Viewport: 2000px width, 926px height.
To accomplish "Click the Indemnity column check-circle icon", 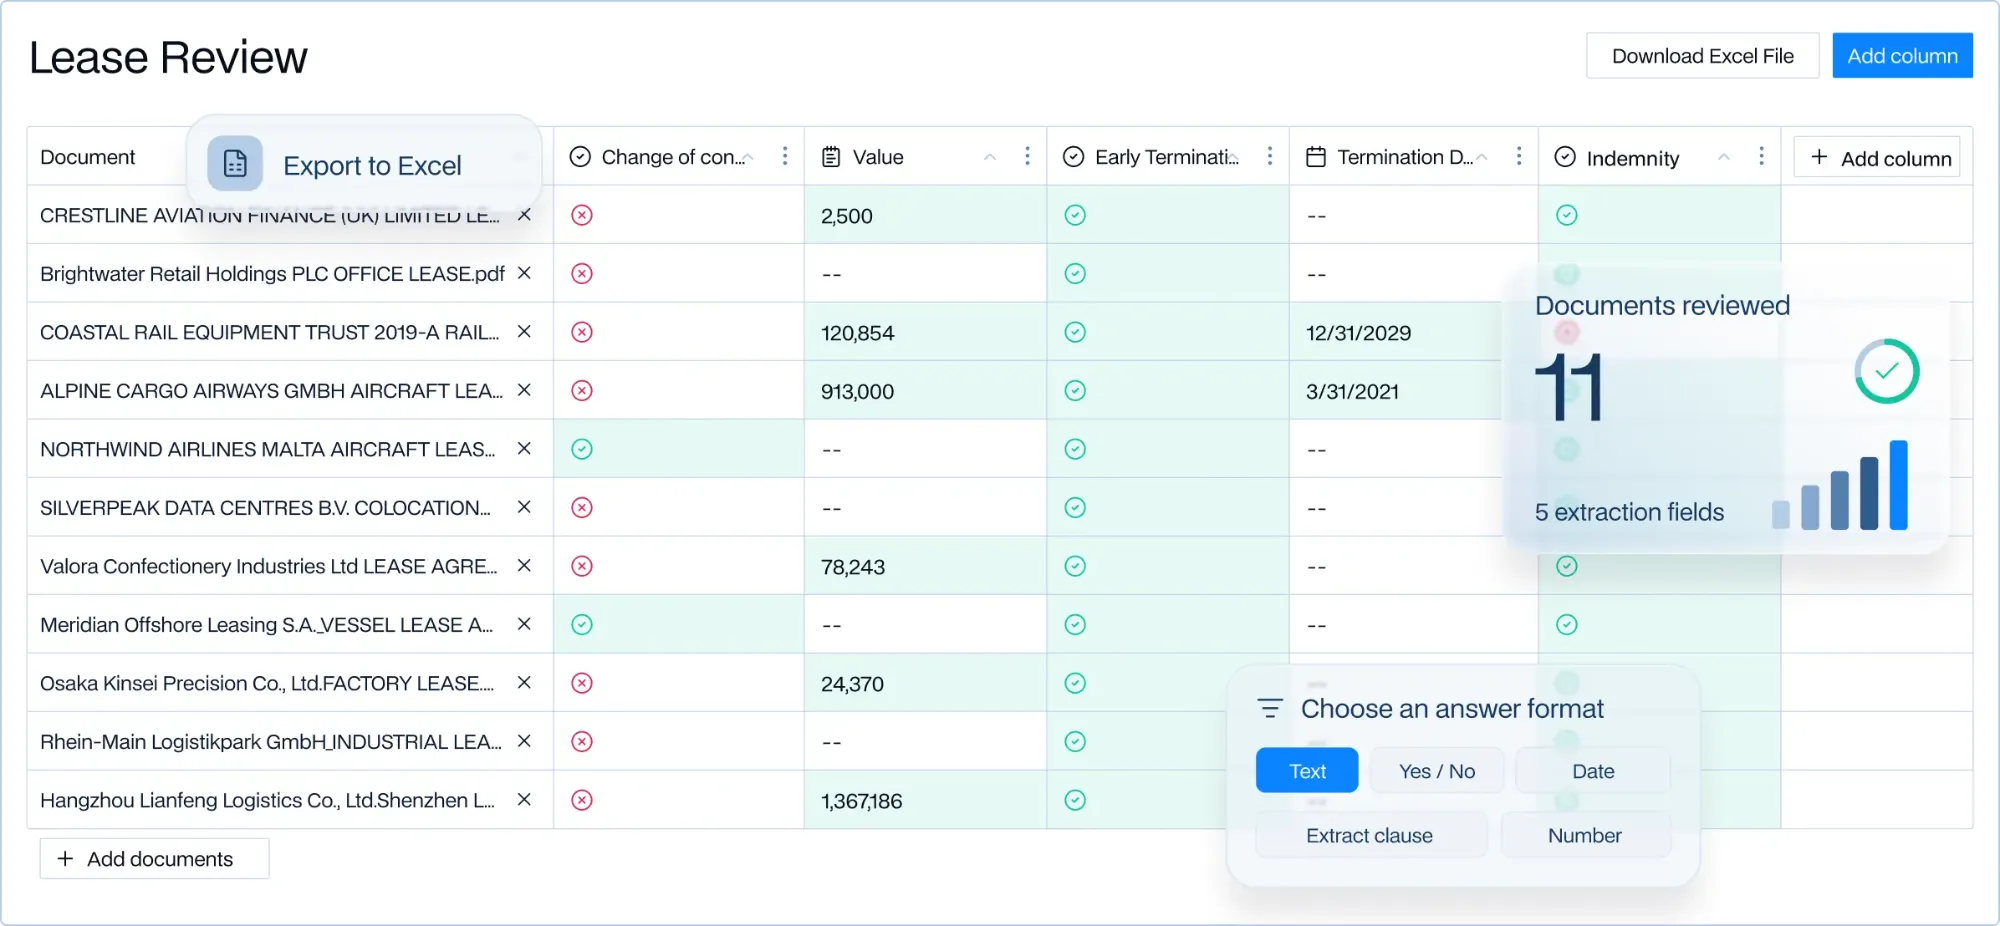I will (x=1566, y=157).
